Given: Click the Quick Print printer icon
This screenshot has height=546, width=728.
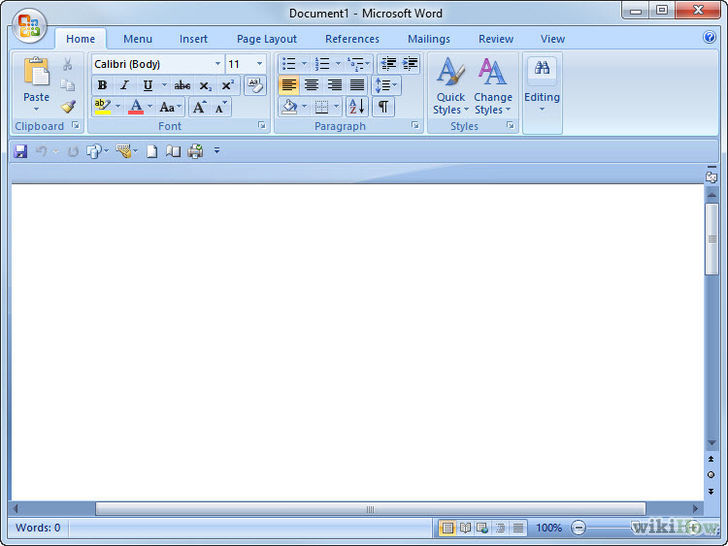Looking at the screenshot, I should tap(195, 151).
